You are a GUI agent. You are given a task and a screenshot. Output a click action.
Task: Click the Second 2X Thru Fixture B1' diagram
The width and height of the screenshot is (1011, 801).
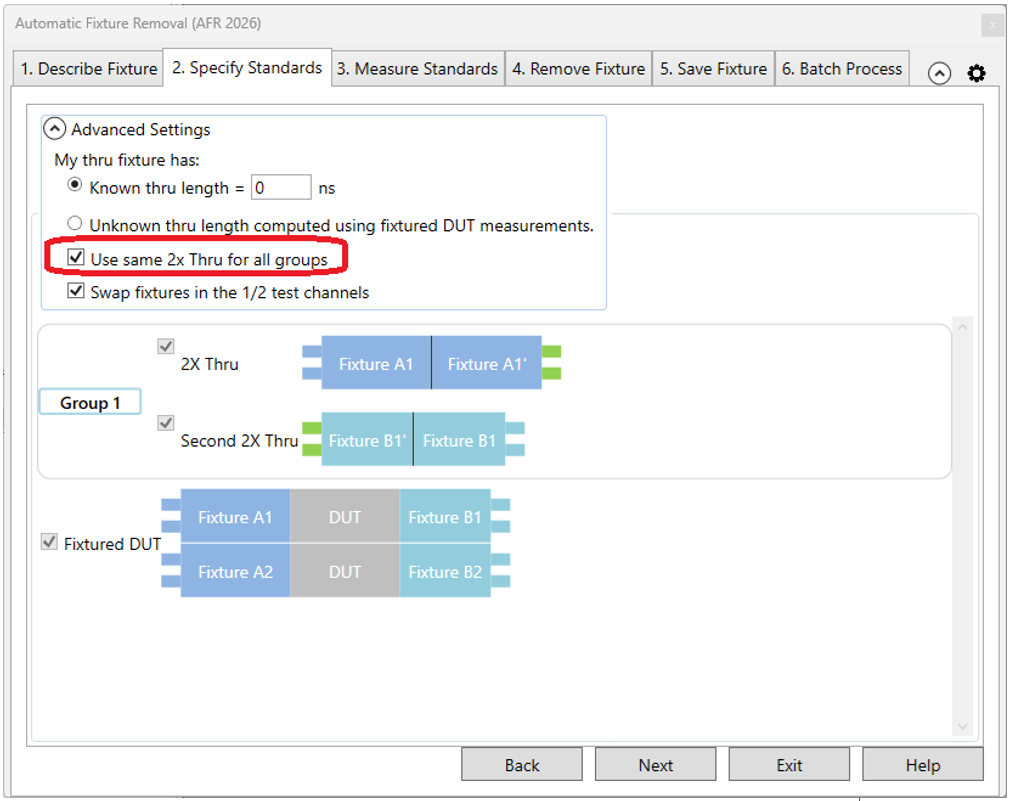coord(367,440)
